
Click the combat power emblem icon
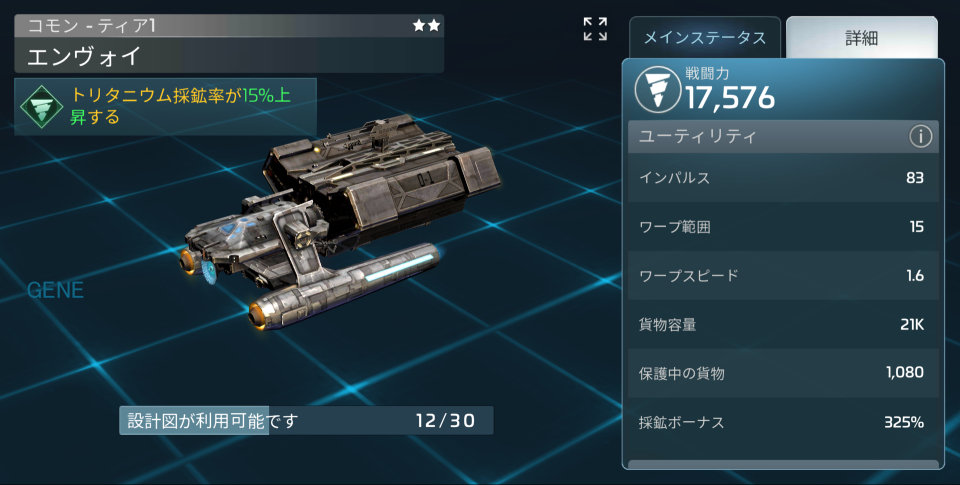click(658, 90)
